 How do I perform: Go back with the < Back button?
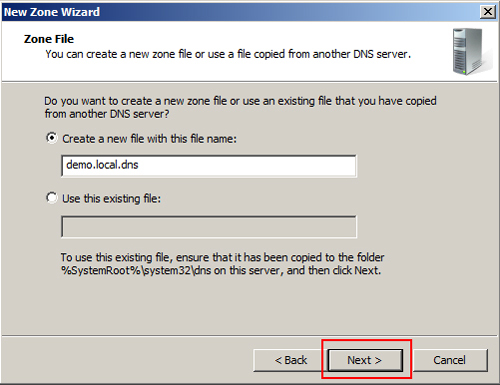pos(290,360)
